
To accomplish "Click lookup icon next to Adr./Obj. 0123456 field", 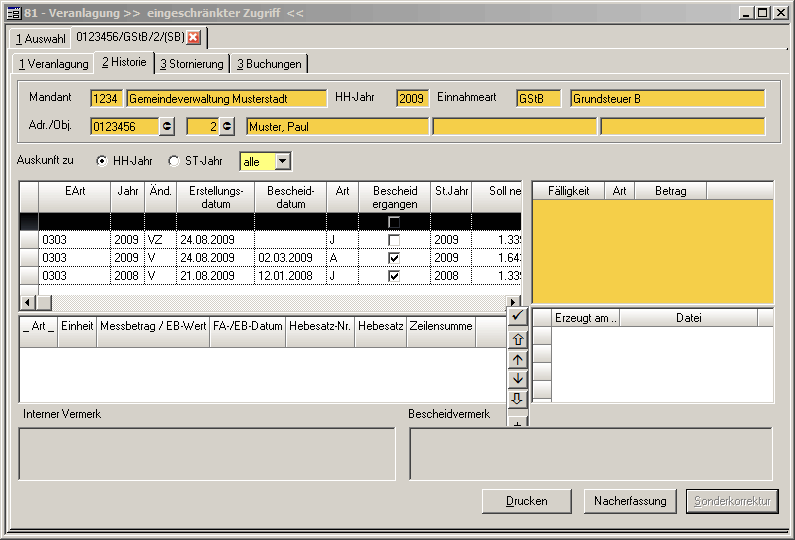I will pos(167,126).
